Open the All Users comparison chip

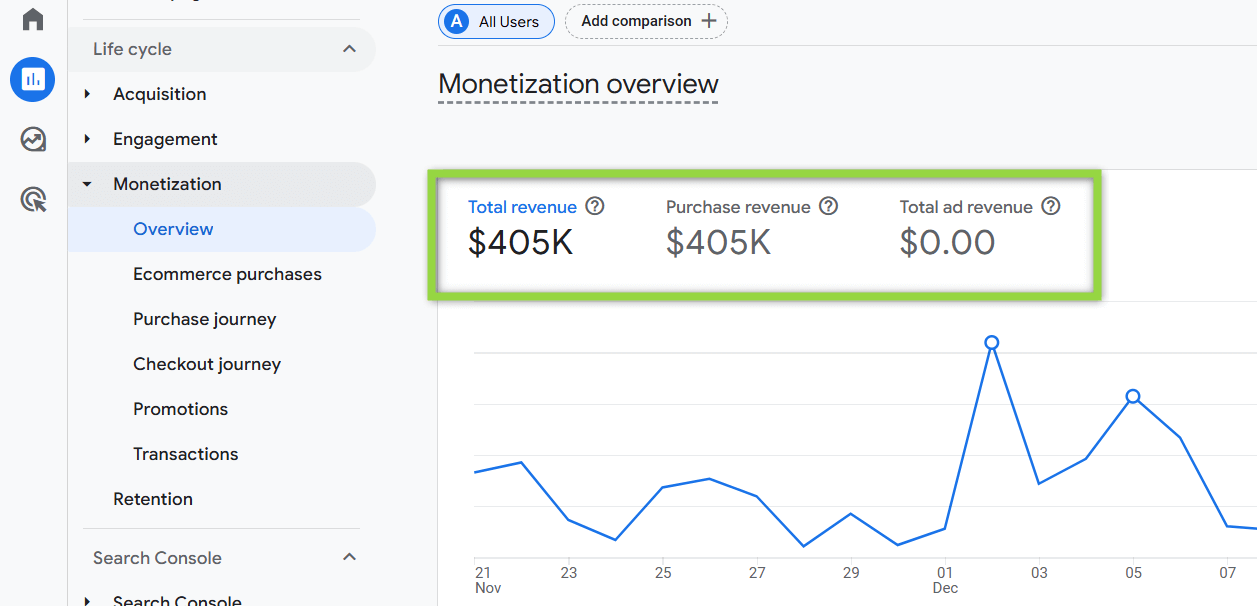tap(496, 21)
